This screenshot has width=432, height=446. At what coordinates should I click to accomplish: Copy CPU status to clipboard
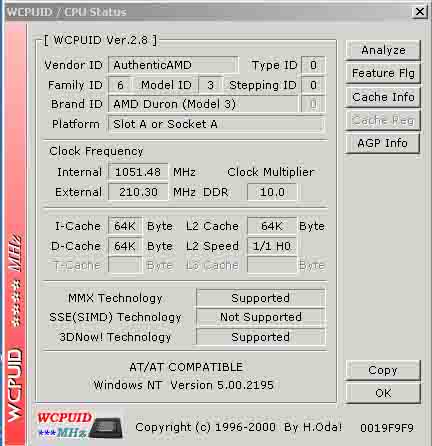tap(383, 370)
